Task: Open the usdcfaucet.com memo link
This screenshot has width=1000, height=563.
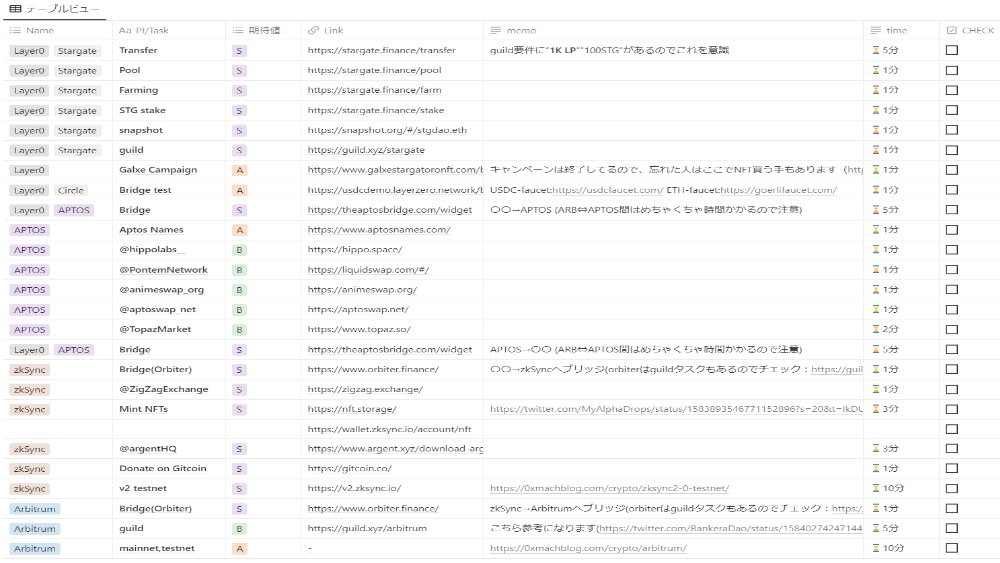Action: (x=607, y=190)
